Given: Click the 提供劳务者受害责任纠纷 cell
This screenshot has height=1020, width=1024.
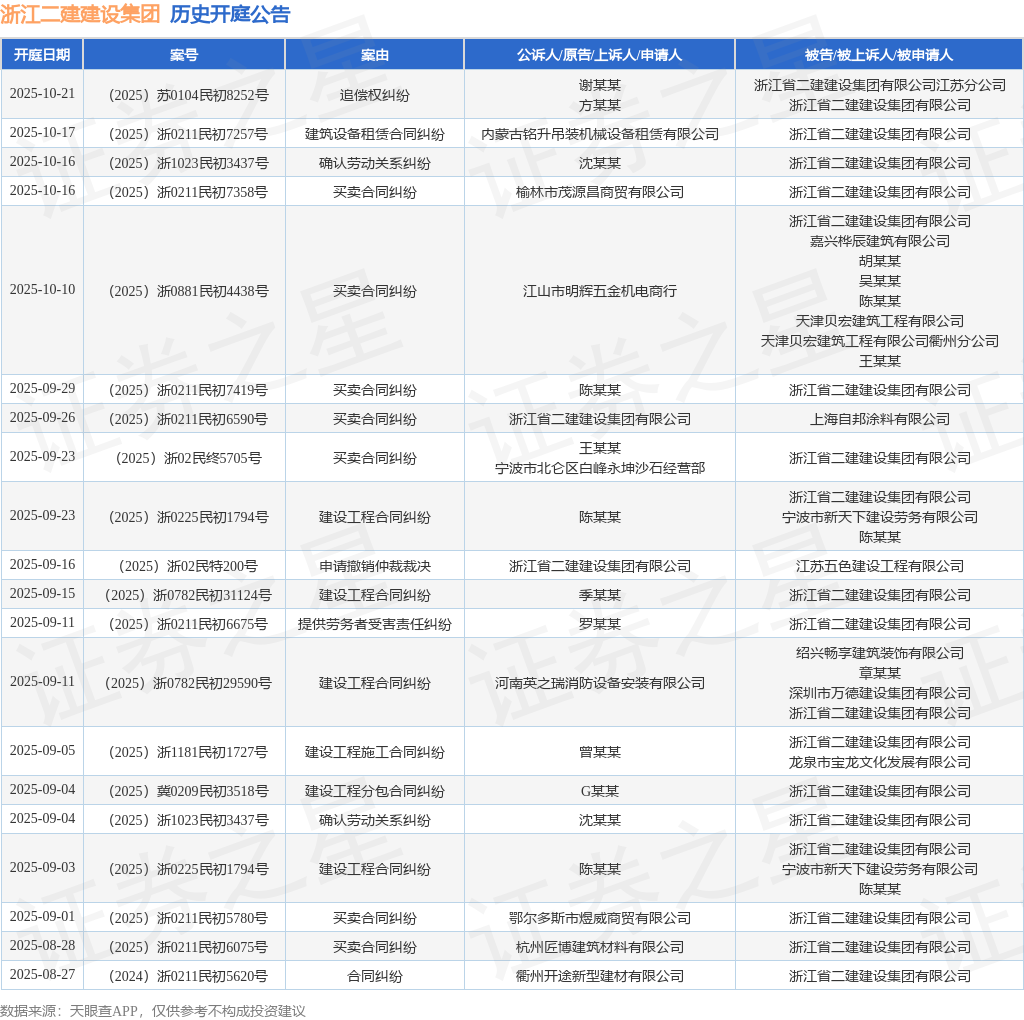Looking at the screenshot, I should pyautogui.click(x=374, y=624).
